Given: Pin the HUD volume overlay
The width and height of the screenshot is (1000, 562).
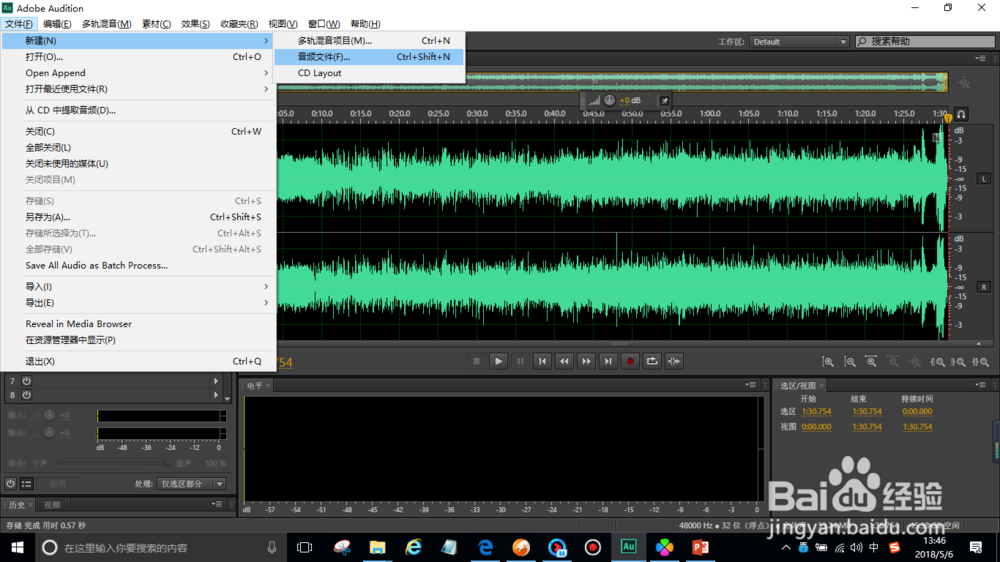Looking at the screenshot, I should coord(664,100).
